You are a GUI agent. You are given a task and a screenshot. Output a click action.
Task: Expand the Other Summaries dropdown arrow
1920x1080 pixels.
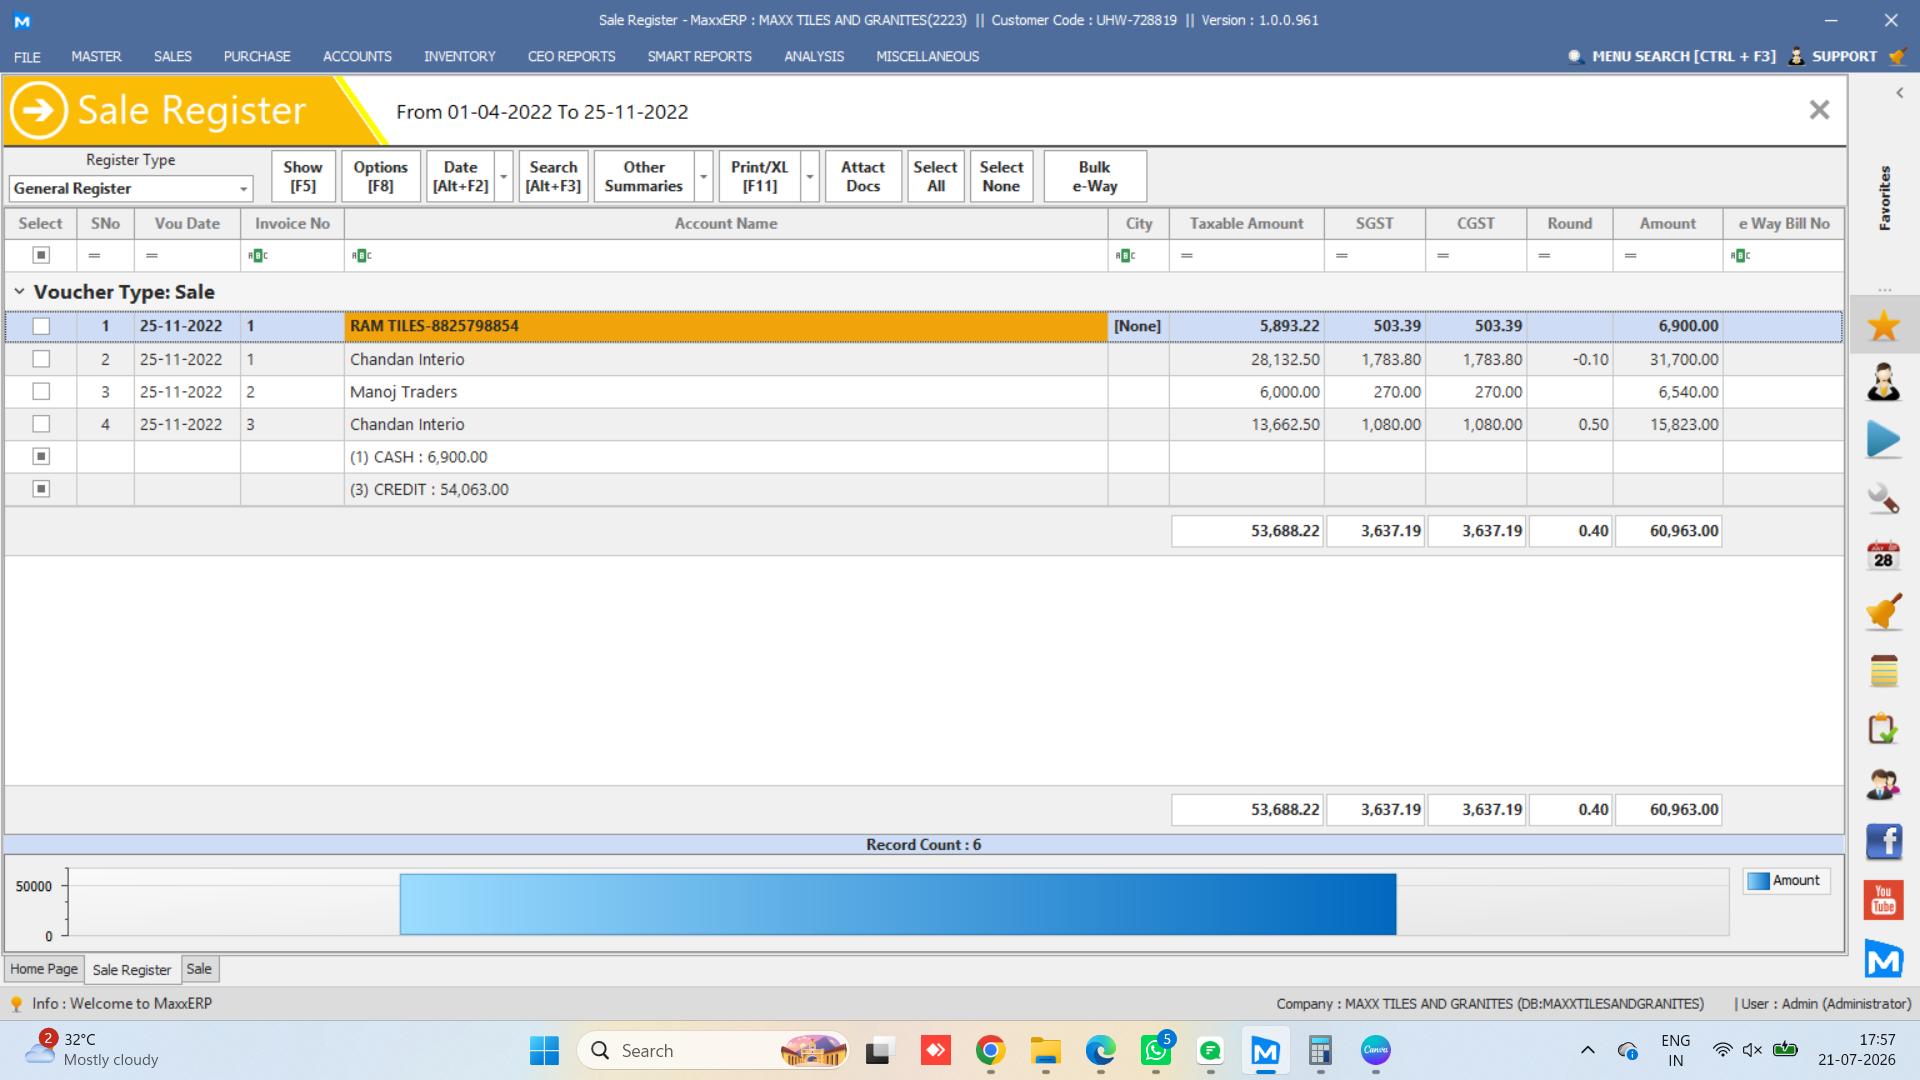point(704,177)
